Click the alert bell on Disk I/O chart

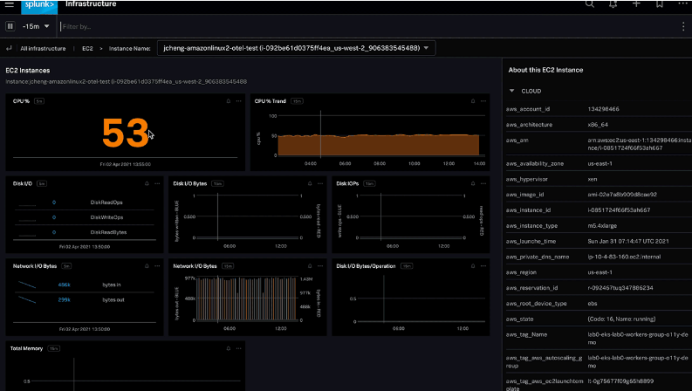click(x=147, y=184)
